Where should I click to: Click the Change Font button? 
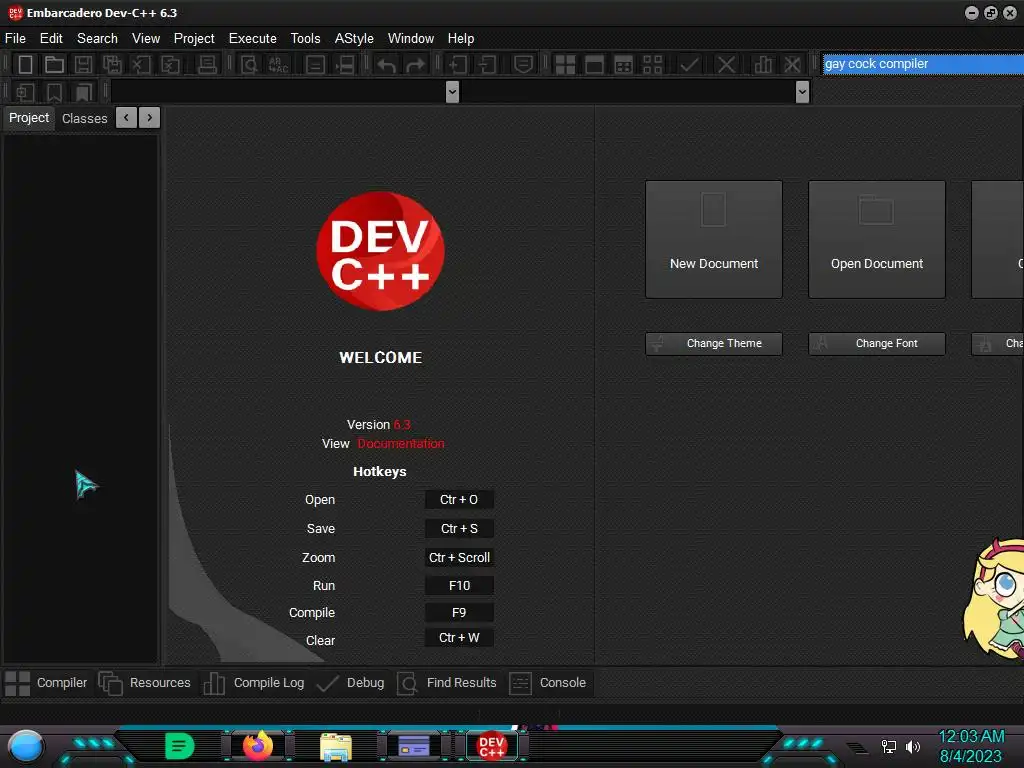click(x=877, y=344)
